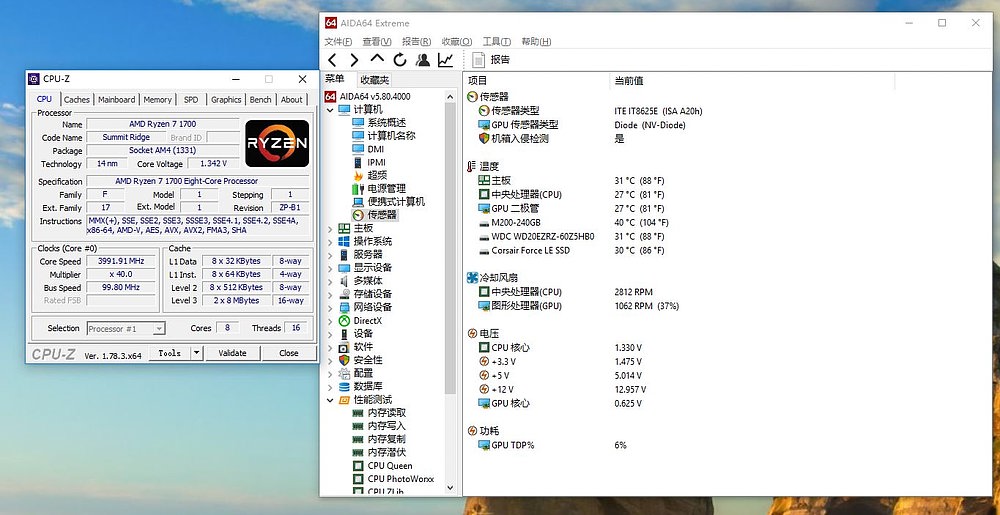Click the Tools button in CPU-Z
The height and width of the screenshot is (515, 1000).
[x=170, y=353]
